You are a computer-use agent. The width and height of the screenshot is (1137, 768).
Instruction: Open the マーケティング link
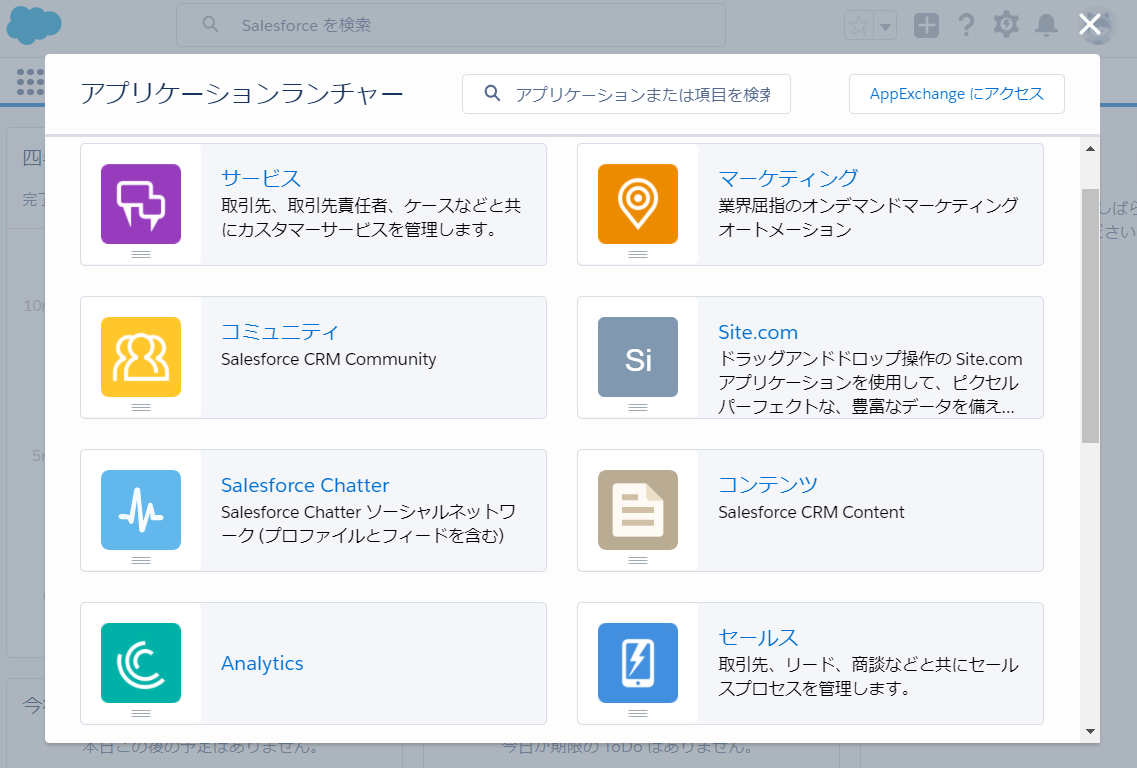[x=788, y=178]
